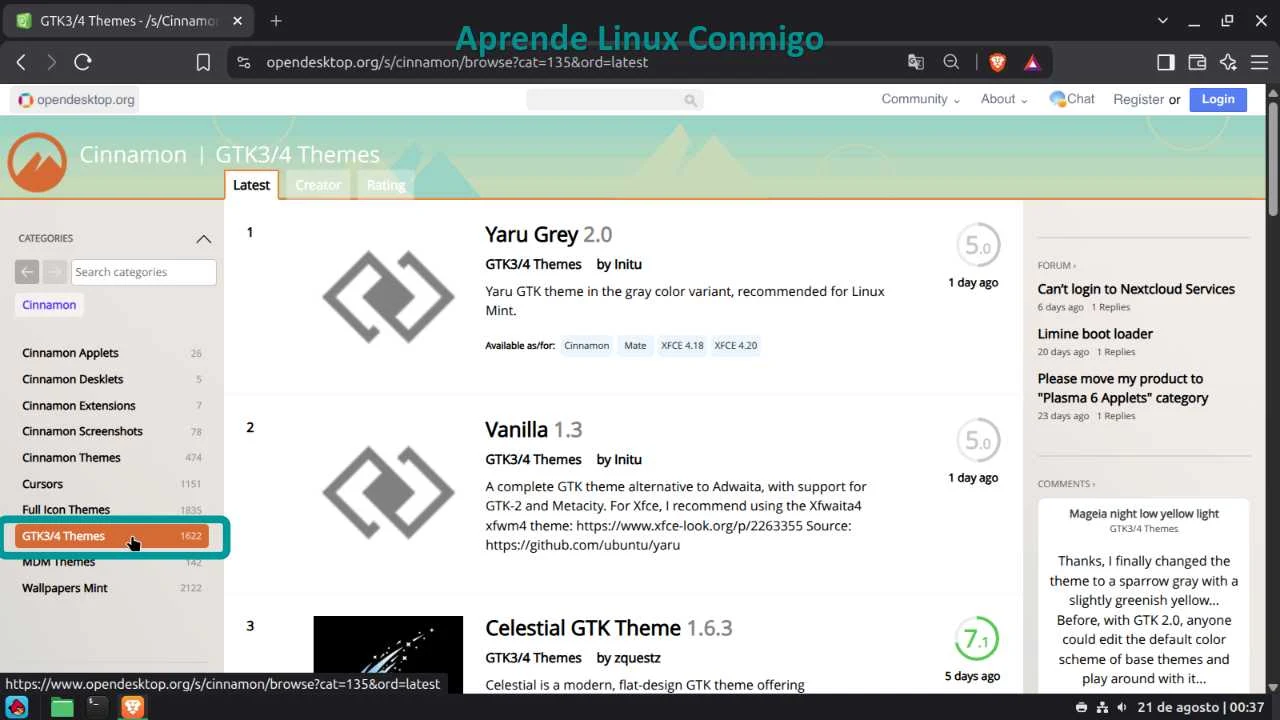The width and height of the screenshot is (1280, 720).
Task: Click the Register link
Action: coord(1138,99)
